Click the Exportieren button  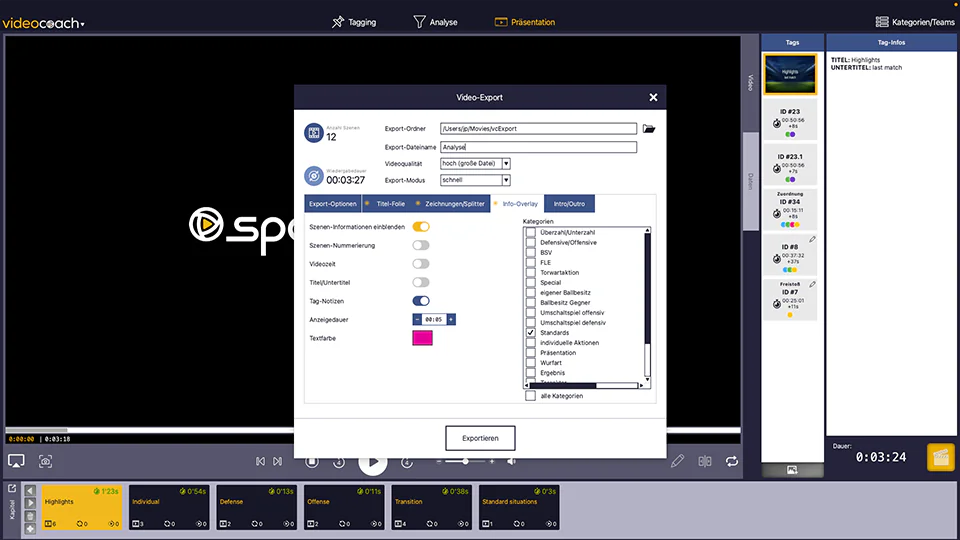click(x=480, y=438)
